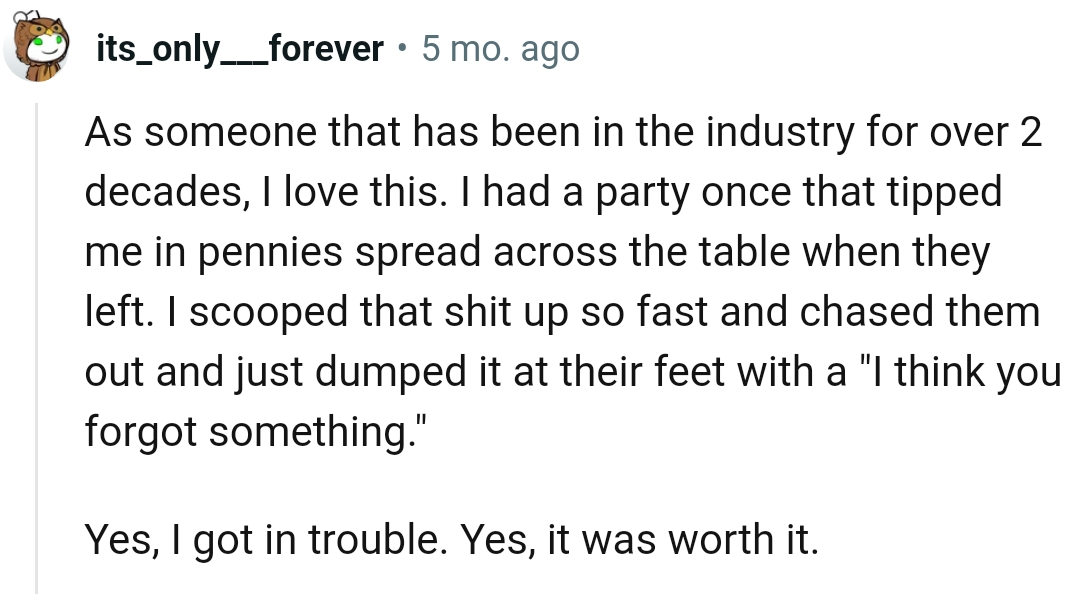Click the word "decades" in the comment
The image size is (1080, 594).
(161, 193)
